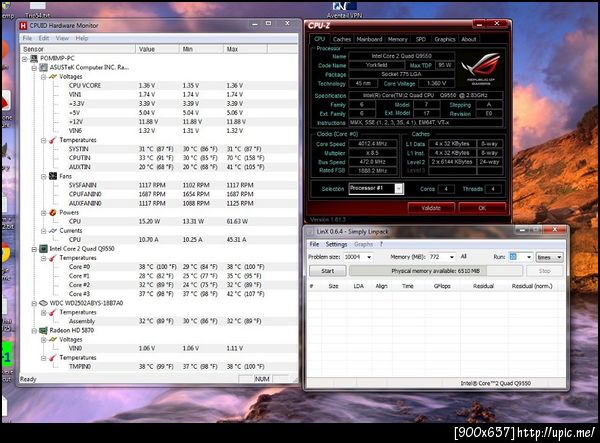Click the GFlops column header in LinX

coord(442,286)
